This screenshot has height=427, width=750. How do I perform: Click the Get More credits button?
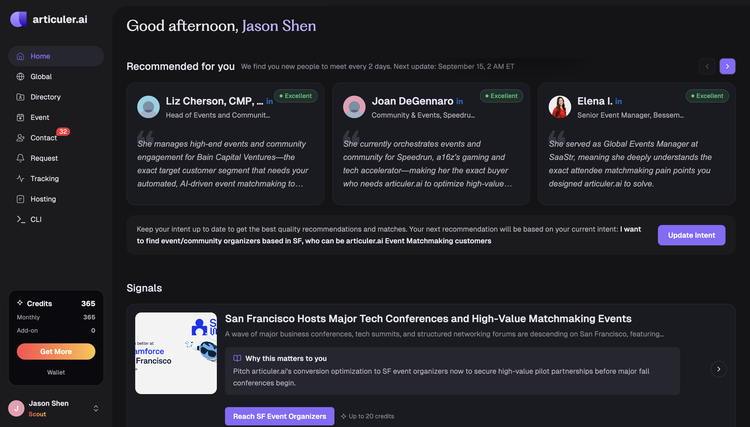56,351
